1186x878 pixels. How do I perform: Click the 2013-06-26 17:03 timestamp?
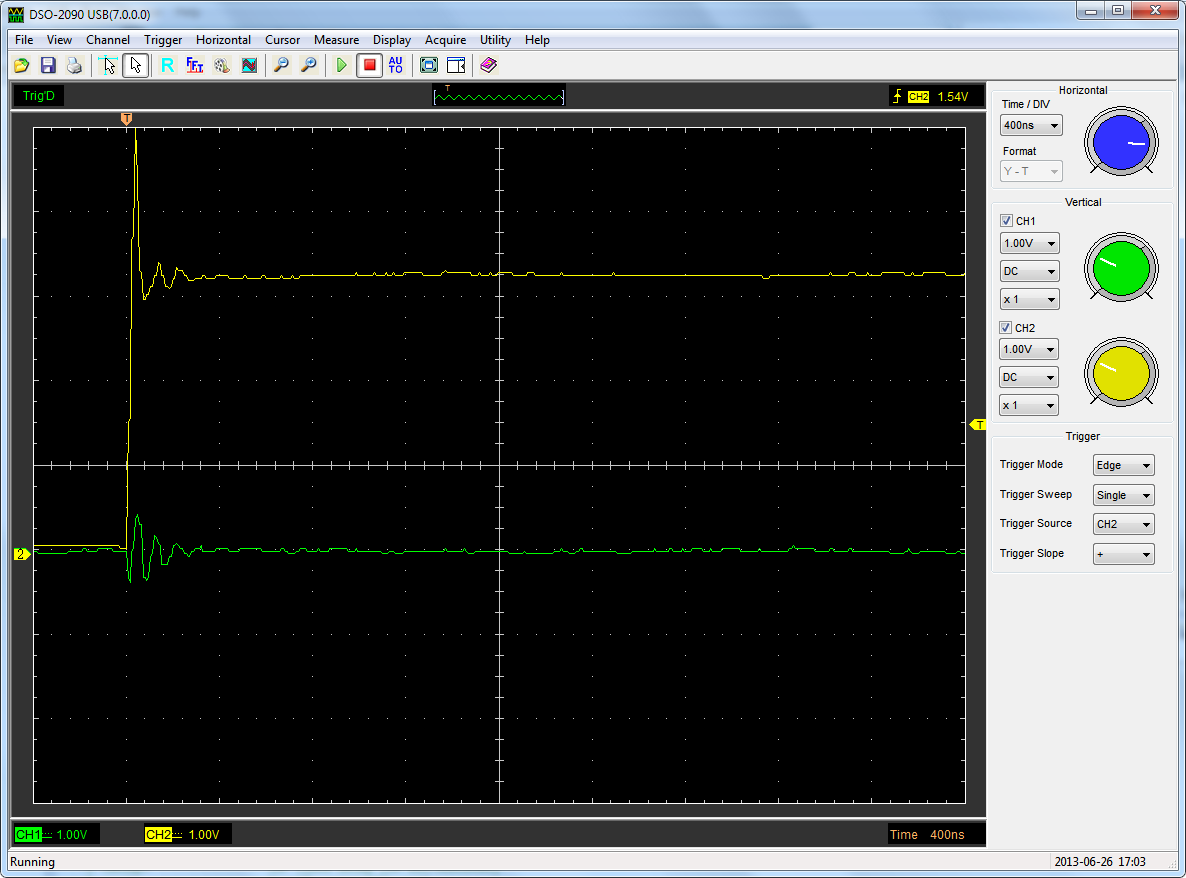[x=1100, y=862]
